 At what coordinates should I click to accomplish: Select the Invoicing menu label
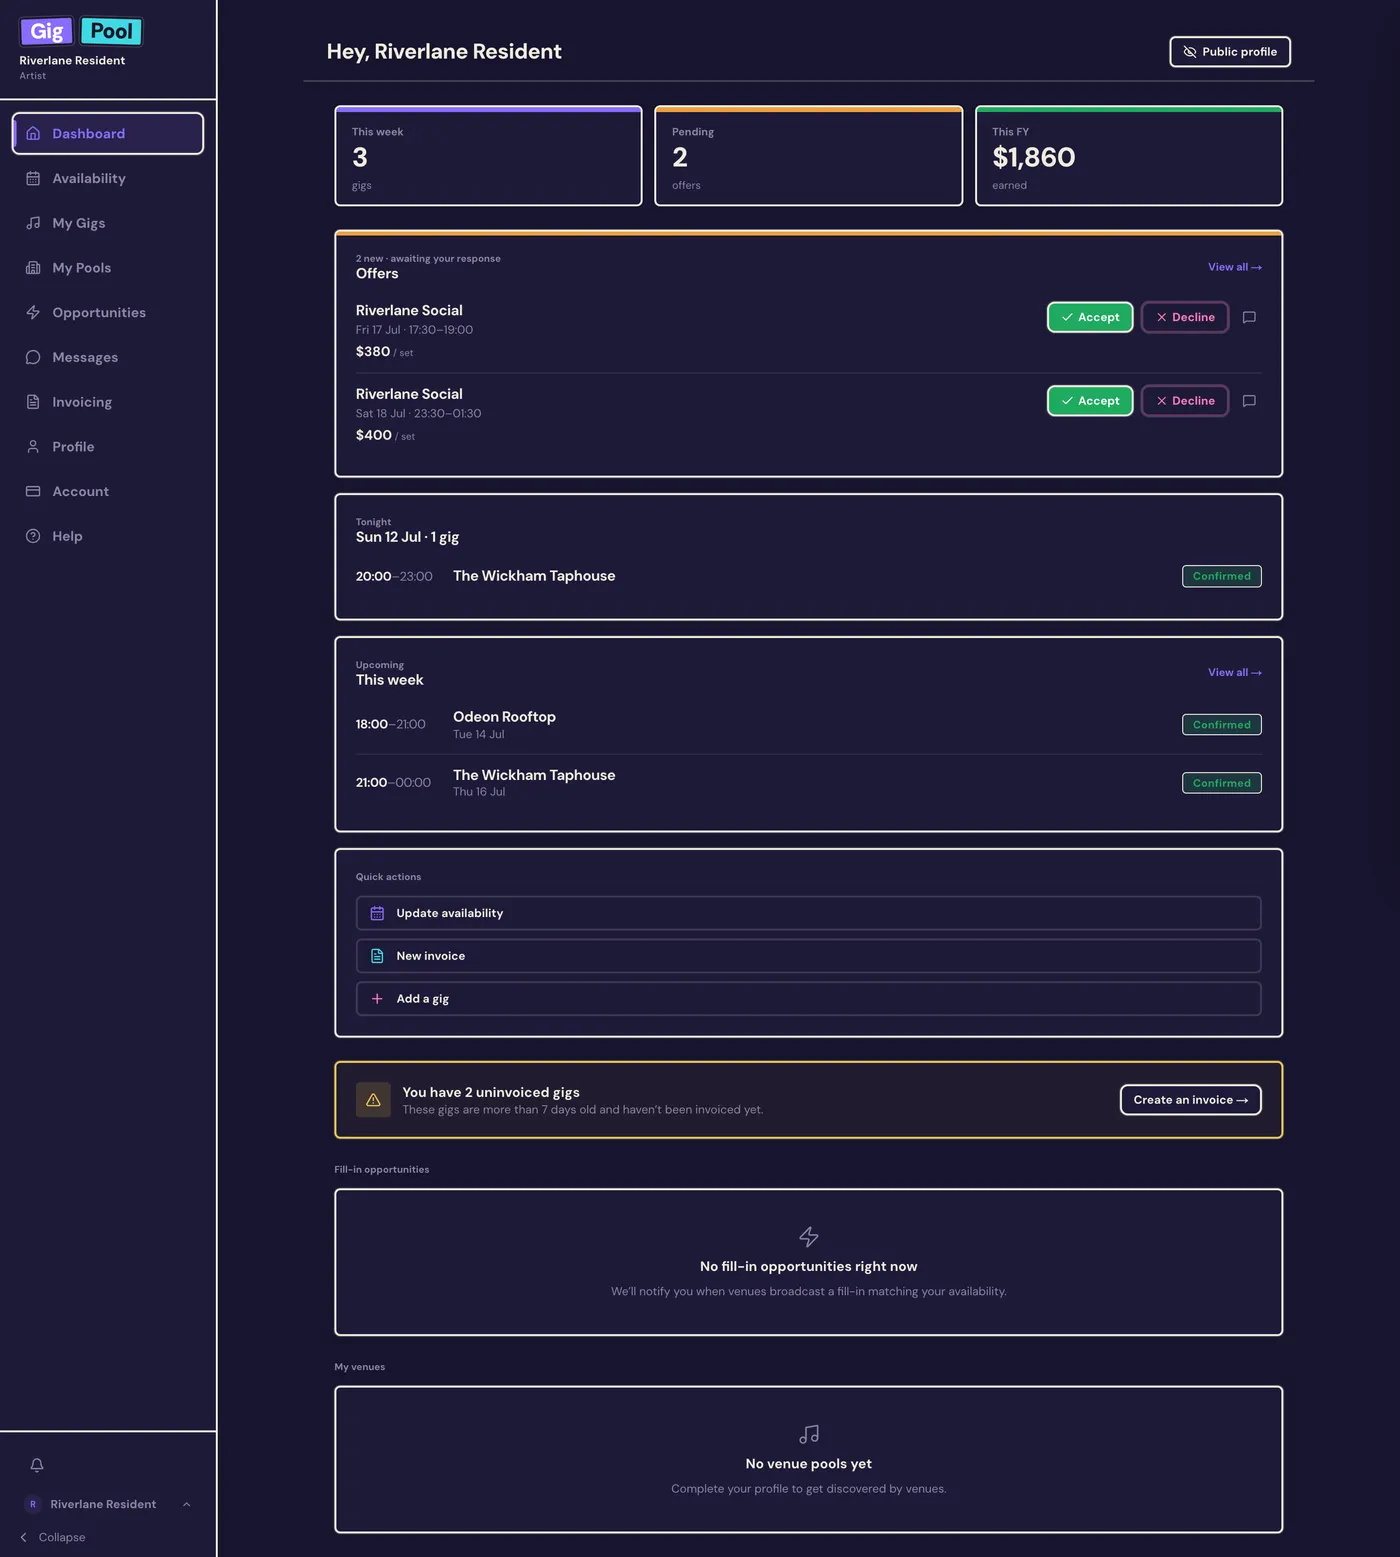click(x=82, y=402)
